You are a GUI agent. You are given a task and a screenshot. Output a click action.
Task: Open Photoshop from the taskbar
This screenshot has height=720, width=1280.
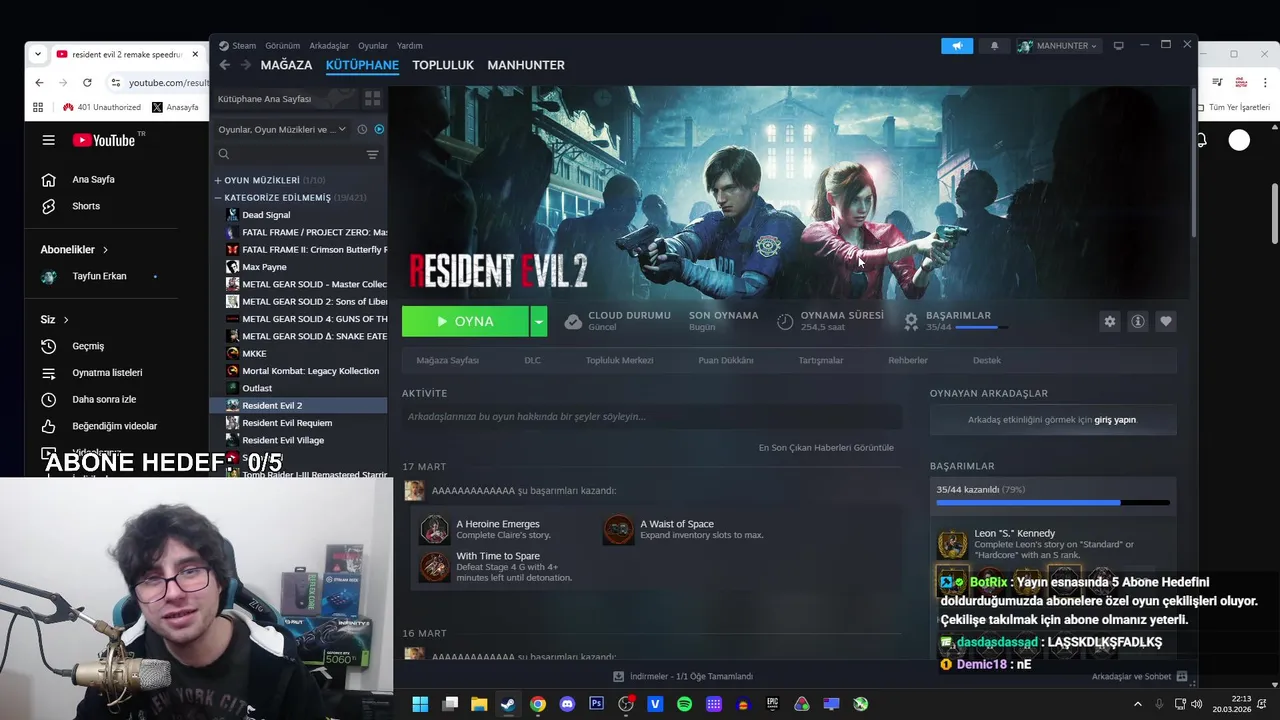click(x=597, y=704)
